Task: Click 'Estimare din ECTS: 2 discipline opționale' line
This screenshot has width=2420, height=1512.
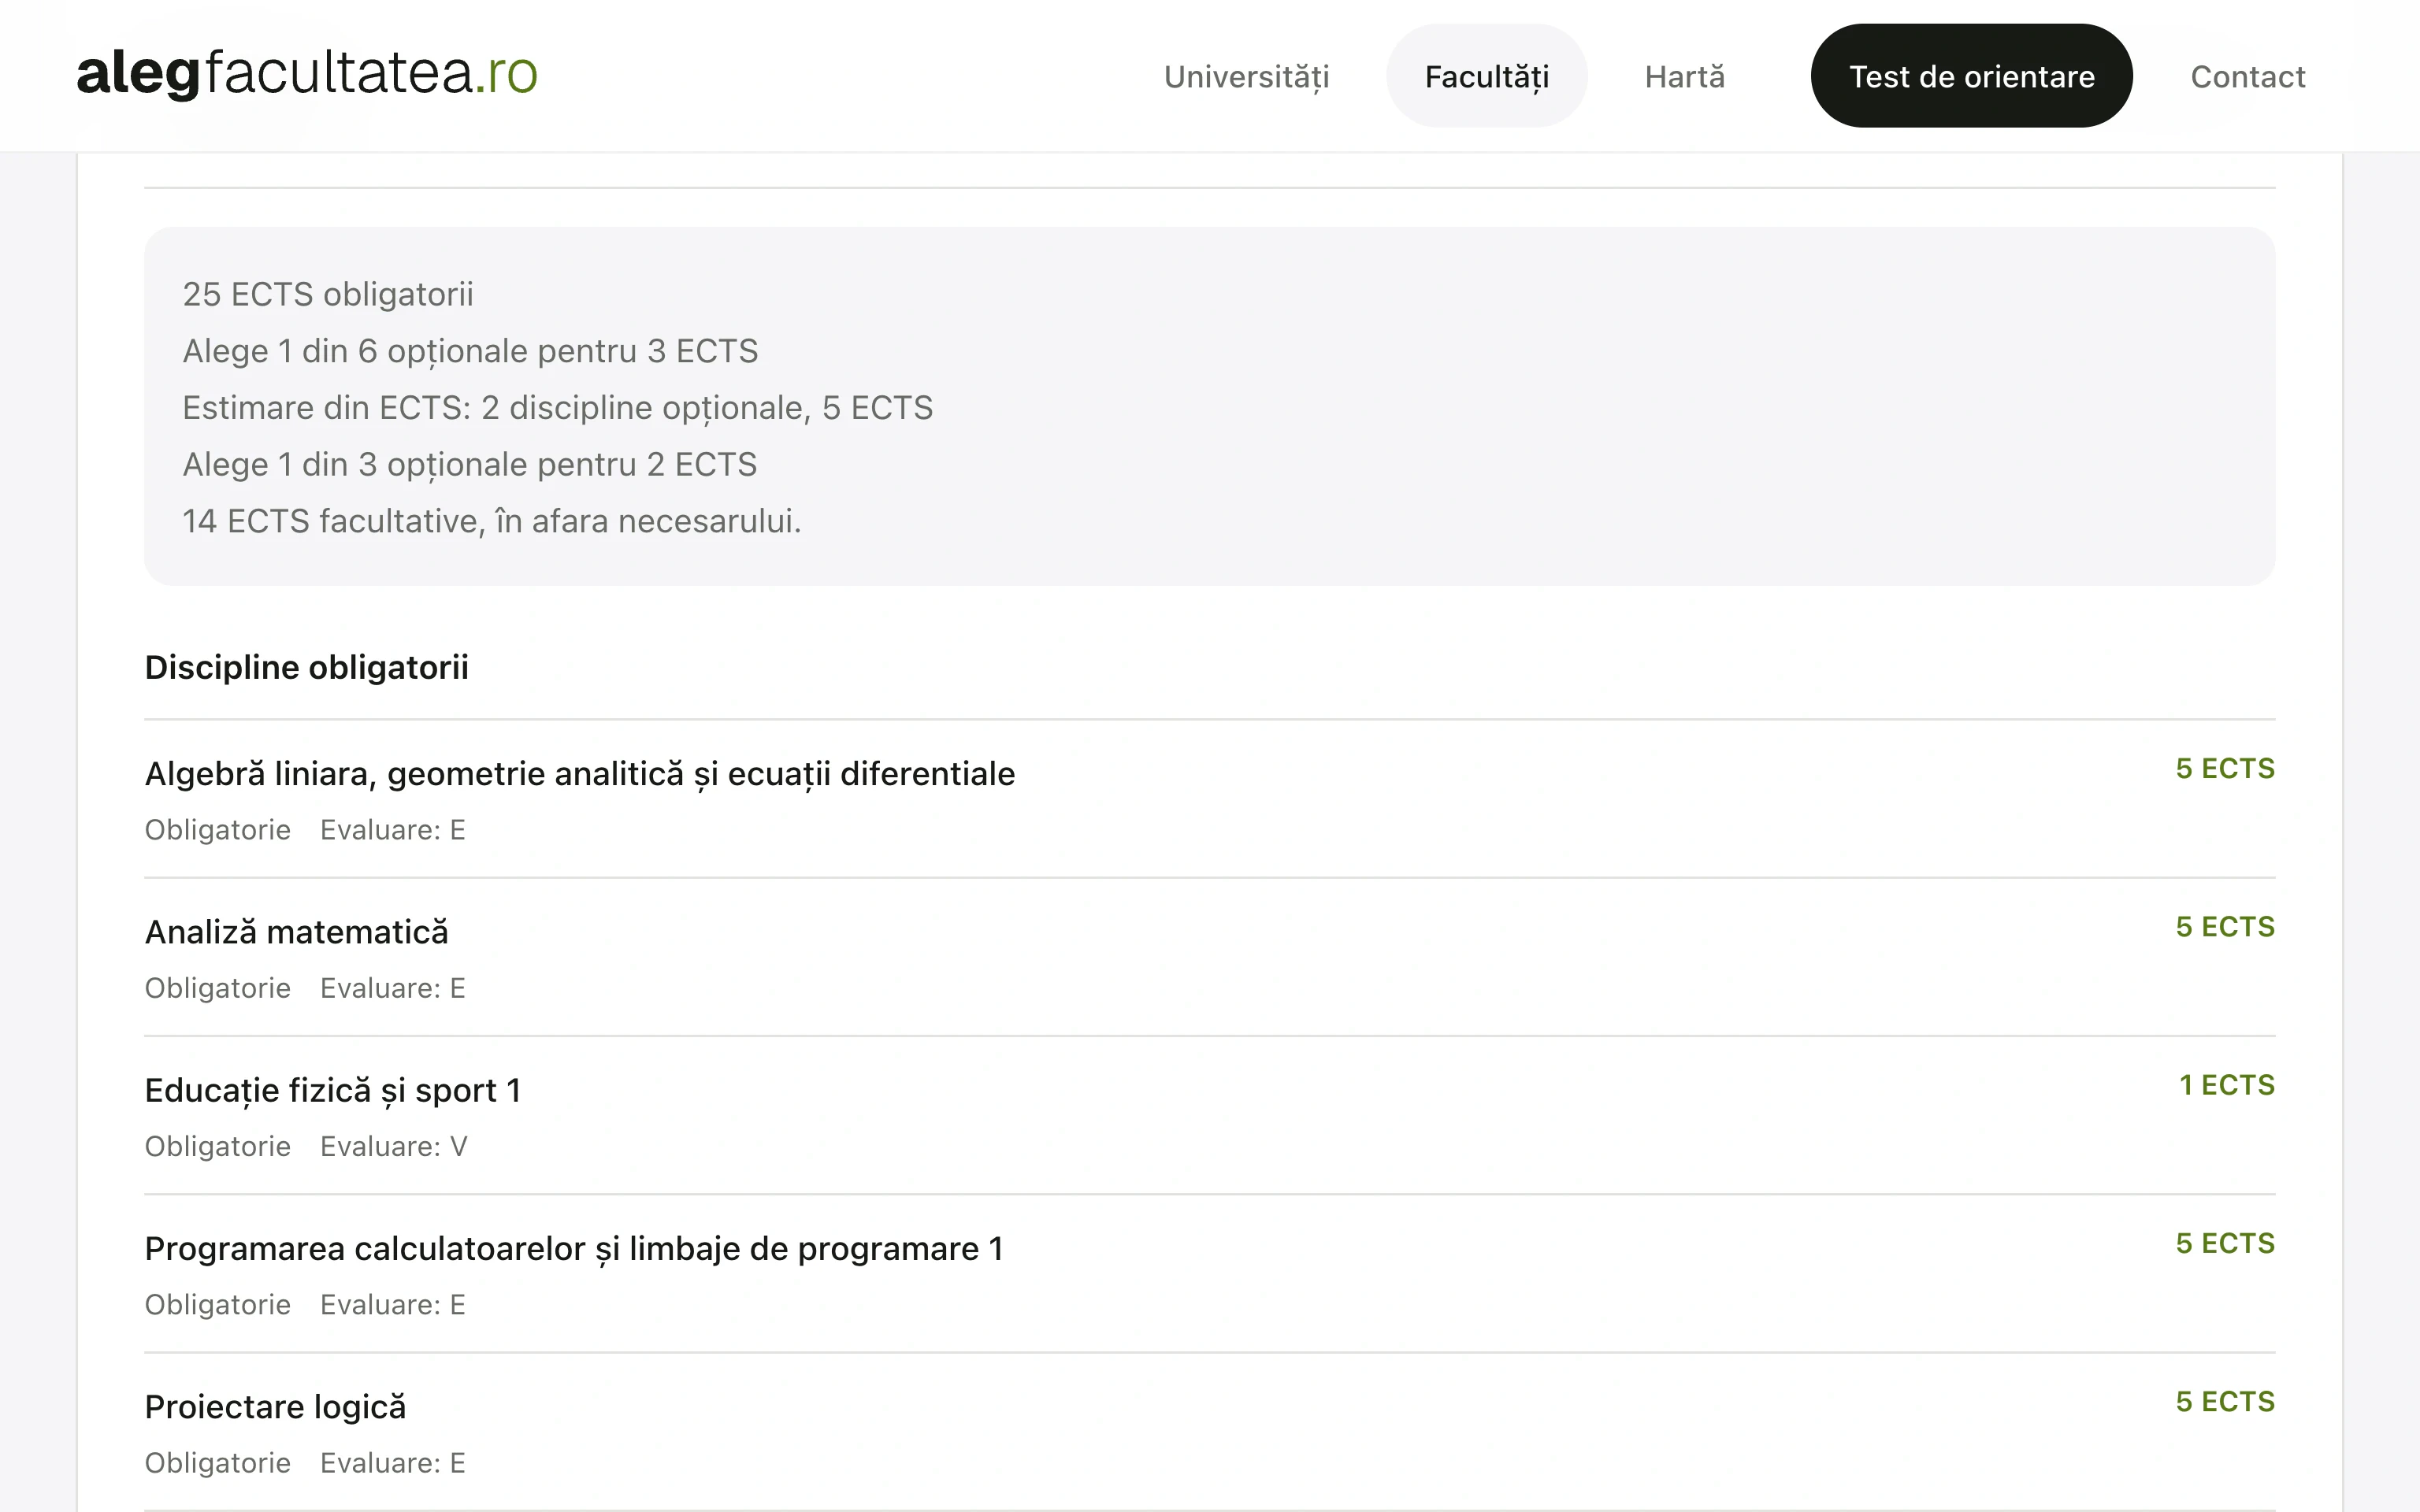Action: tap(557, 408)
